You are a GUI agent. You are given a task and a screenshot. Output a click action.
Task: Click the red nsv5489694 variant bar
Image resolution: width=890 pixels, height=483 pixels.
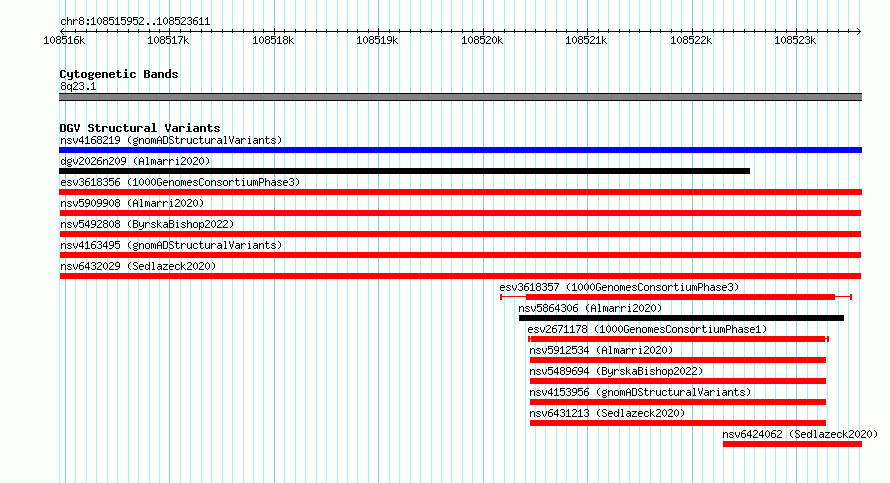(x=678, y=381)
